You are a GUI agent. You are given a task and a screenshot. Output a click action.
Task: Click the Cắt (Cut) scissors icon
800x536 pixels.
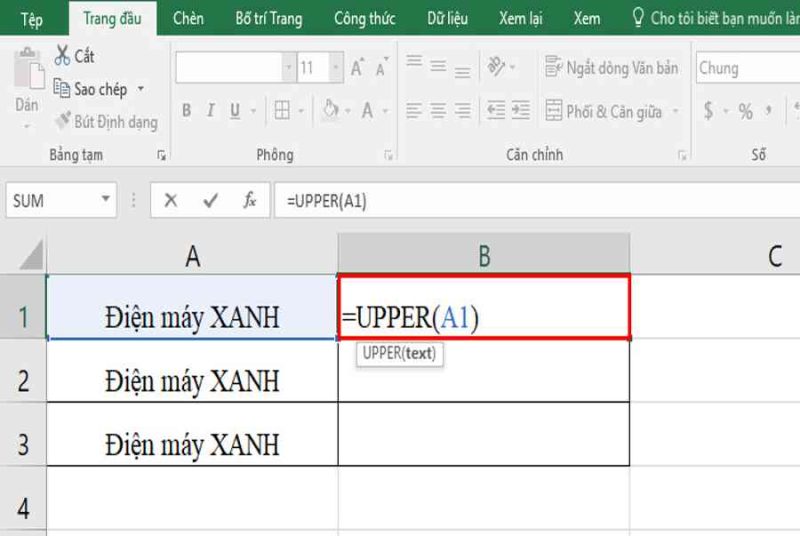62,55
